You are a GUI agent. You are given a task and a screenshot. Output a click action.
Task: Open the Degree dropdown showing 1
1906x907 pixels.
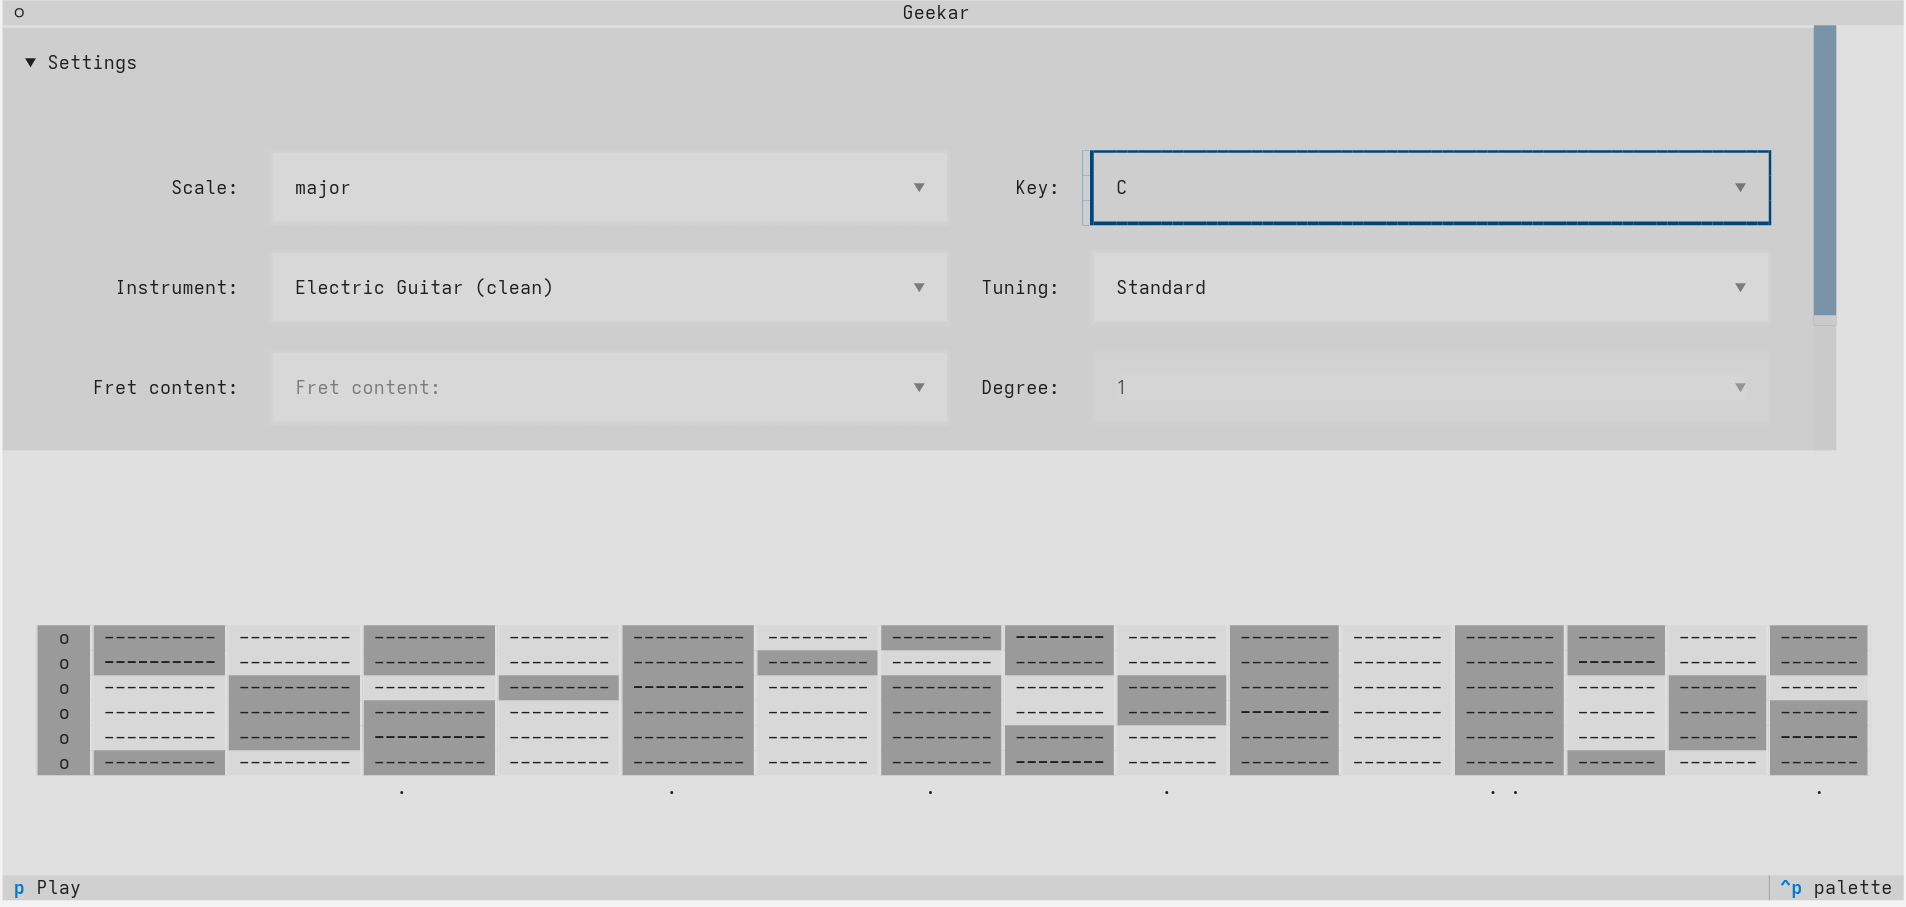pyautogui.click(x=1430, y=387)
